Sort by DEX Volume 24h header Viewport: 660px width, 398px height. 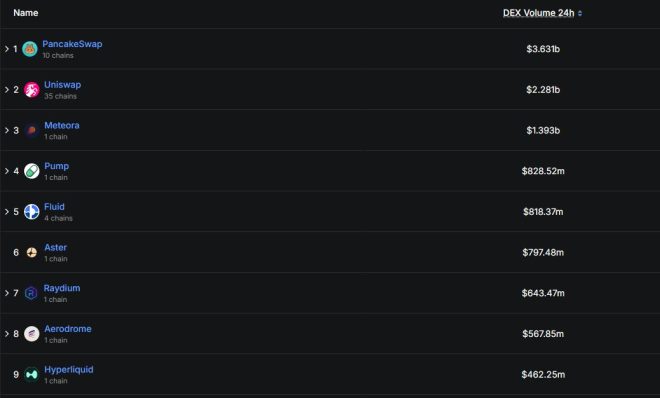point(538,13)
